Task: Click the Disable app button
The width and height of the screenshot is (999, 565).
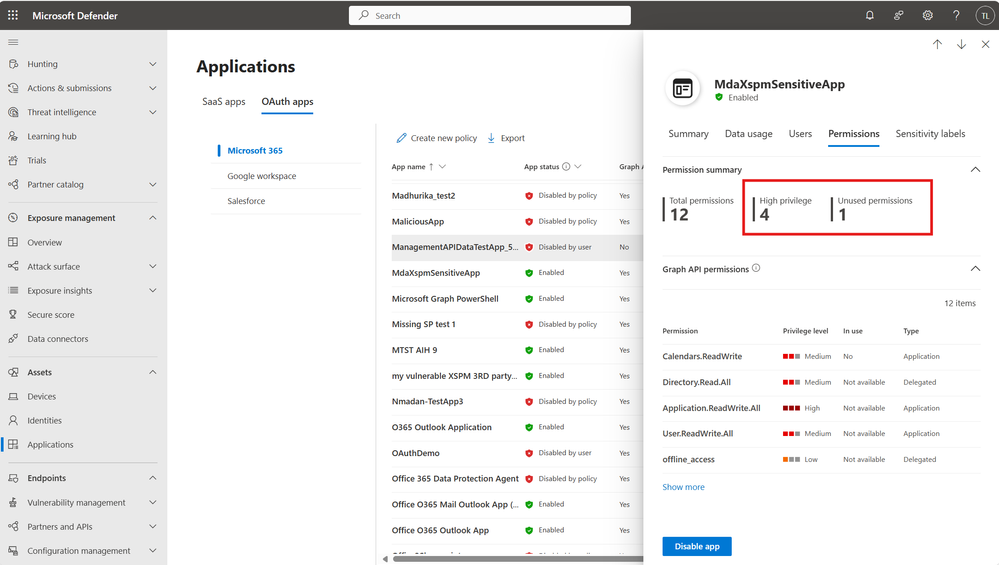Action: (697, 547)
